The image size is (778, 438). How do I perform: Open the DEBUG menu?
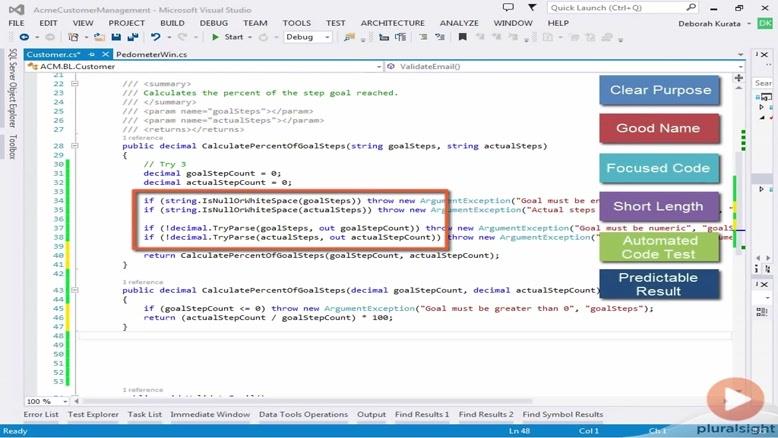pos(214,23)
